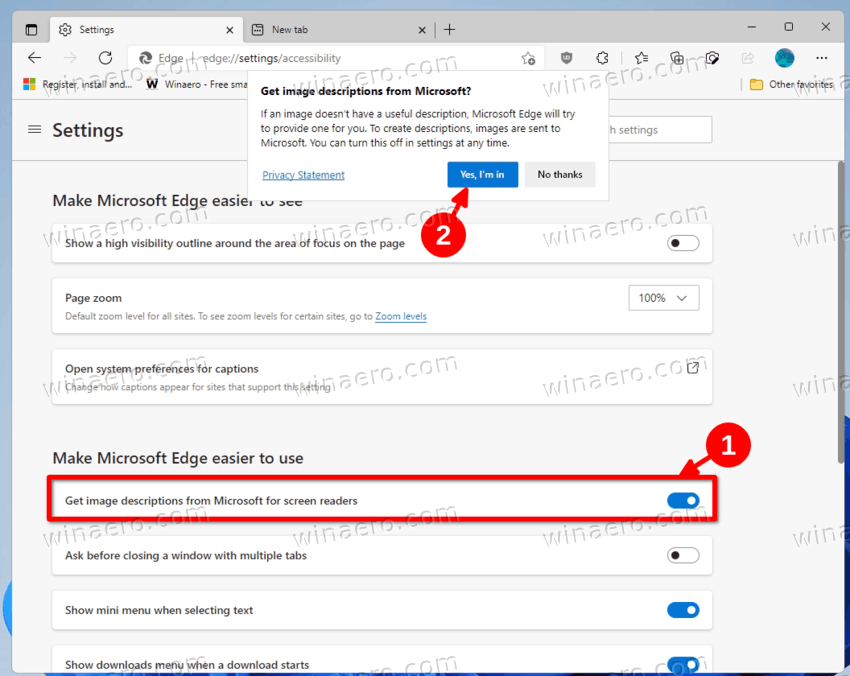Open the Page zoom 100% dropdown
Image resolution: width=850 pixels, height=676 pixels.
pyautogui.click(x=663, y=297)
